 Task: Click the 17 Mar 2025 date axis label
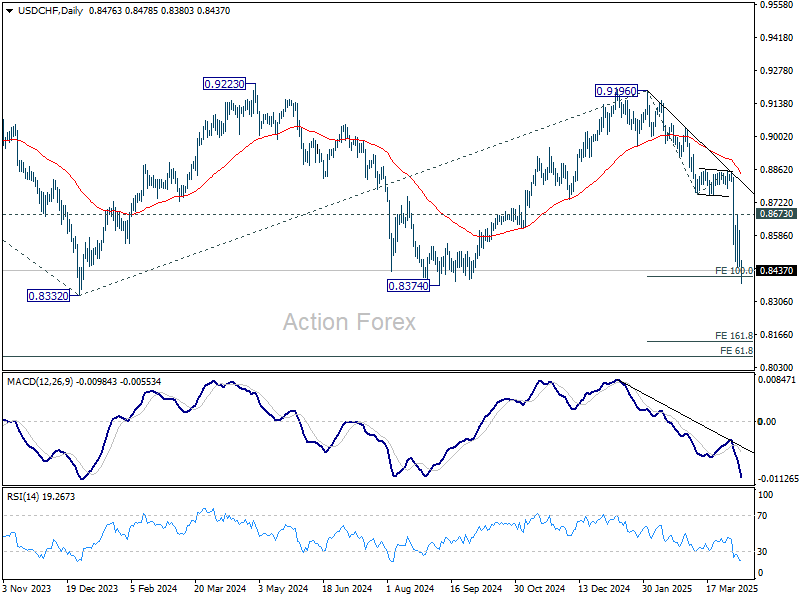[x=732, y=588]
